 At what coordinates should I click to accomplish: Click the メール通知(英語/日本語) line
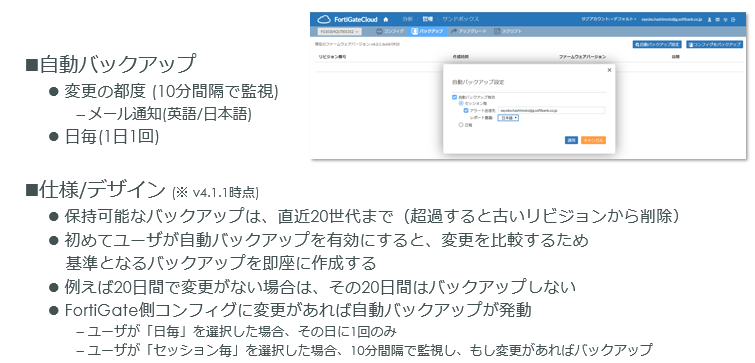pyautogui.click(x=169, y=114)
